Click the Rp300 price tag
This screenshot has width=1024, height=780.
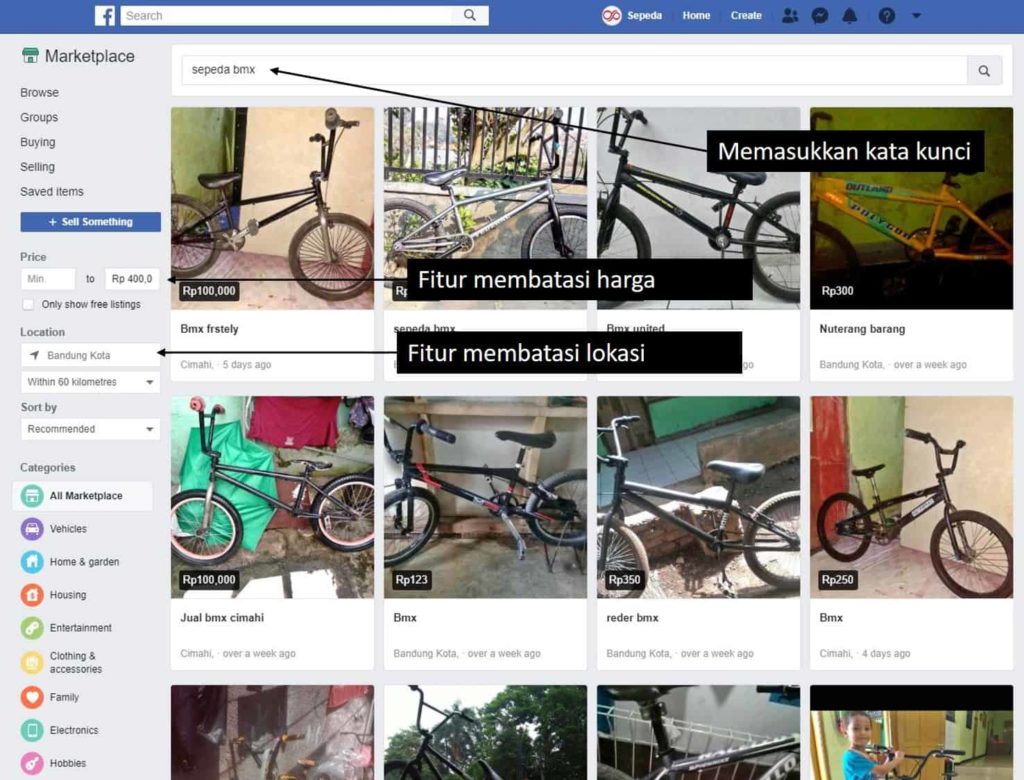[x=837, y=291]
